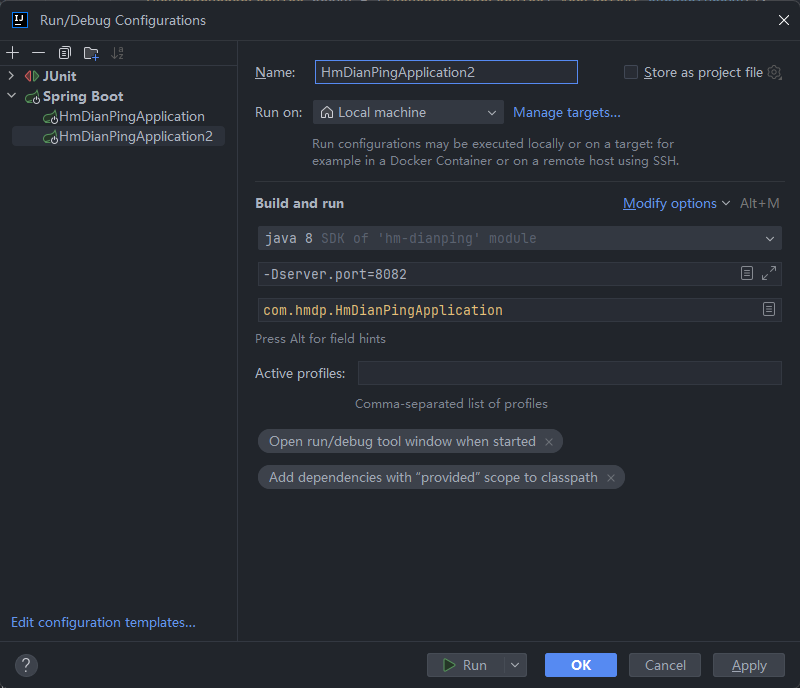The image size is (800, 688).
Task: Open the help question mark button
Action: [26, 665]
